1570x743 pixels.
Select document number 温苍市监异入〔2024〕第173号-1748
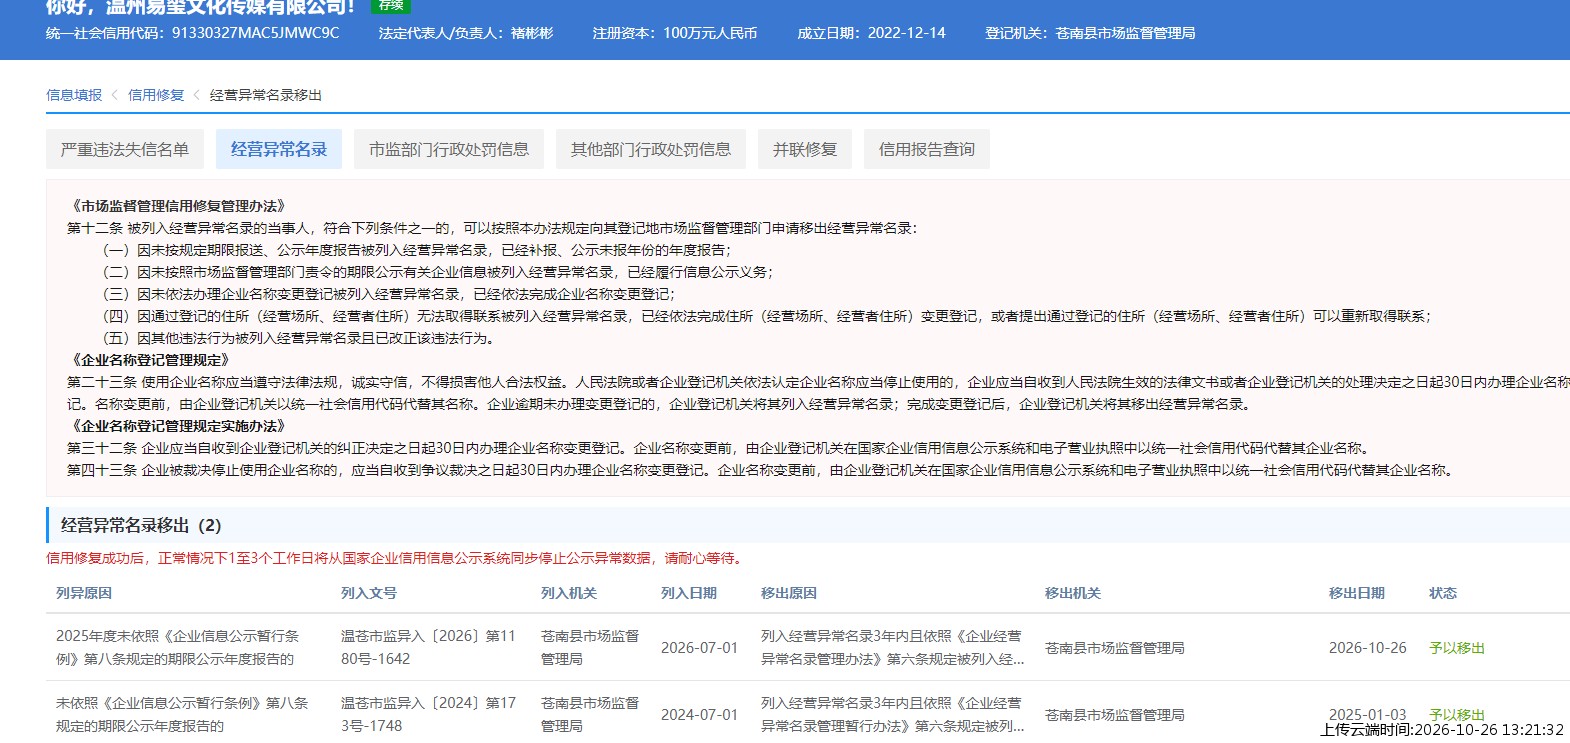coord(429,714)
